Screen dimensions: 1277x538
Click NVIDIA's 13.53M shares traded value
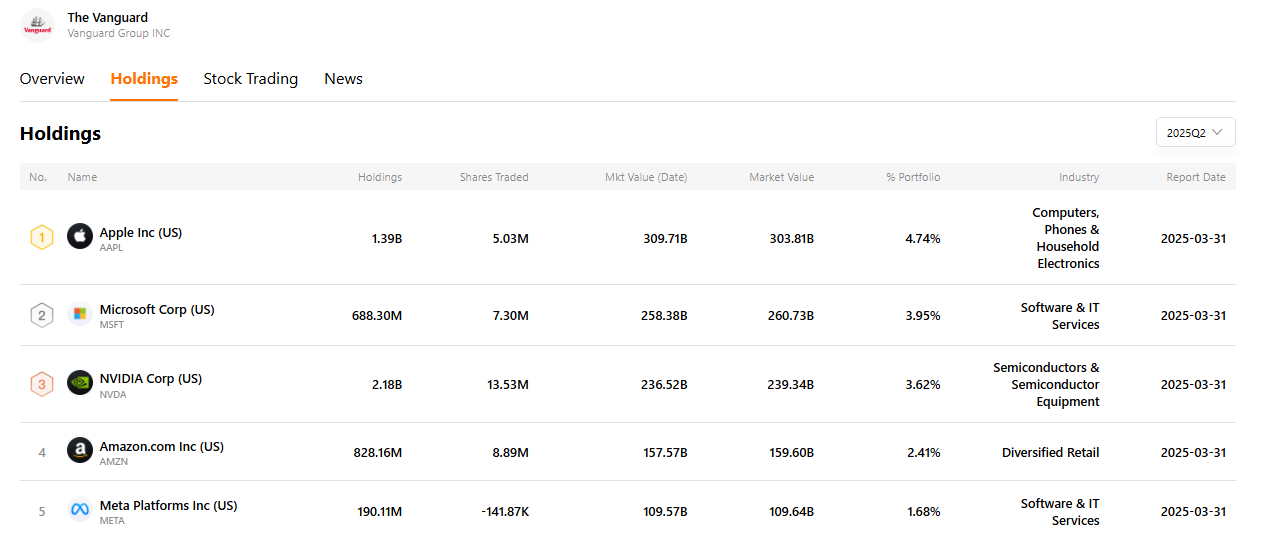pyautogui.click(x=505, y=384)
